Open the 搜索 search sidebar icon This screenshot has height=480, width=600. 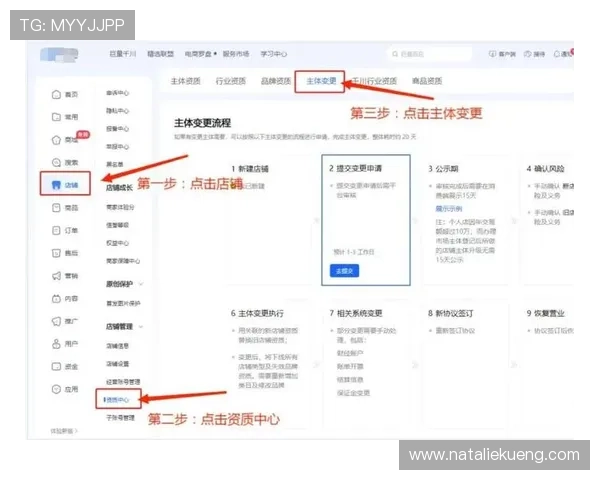click(x=56, y=162)
